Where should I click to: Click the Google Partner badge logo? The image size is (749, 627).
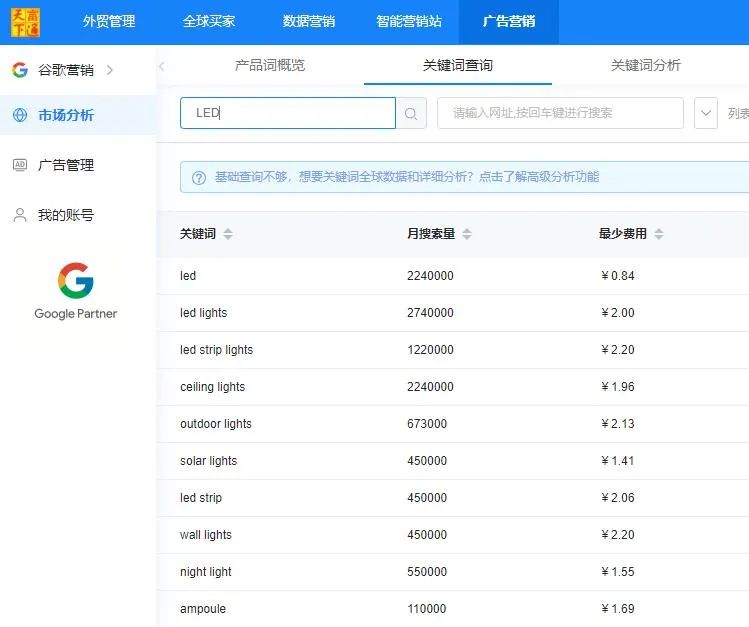pos(75,291)
